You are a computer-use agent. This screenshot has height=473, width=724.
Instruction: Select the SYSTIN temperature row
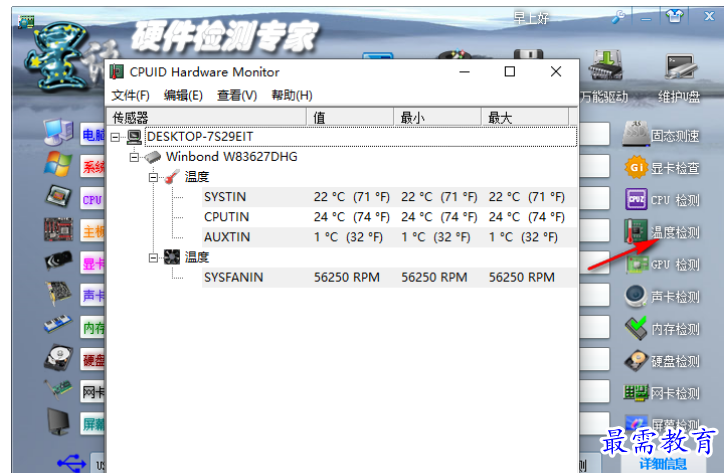tap(389, 197)
